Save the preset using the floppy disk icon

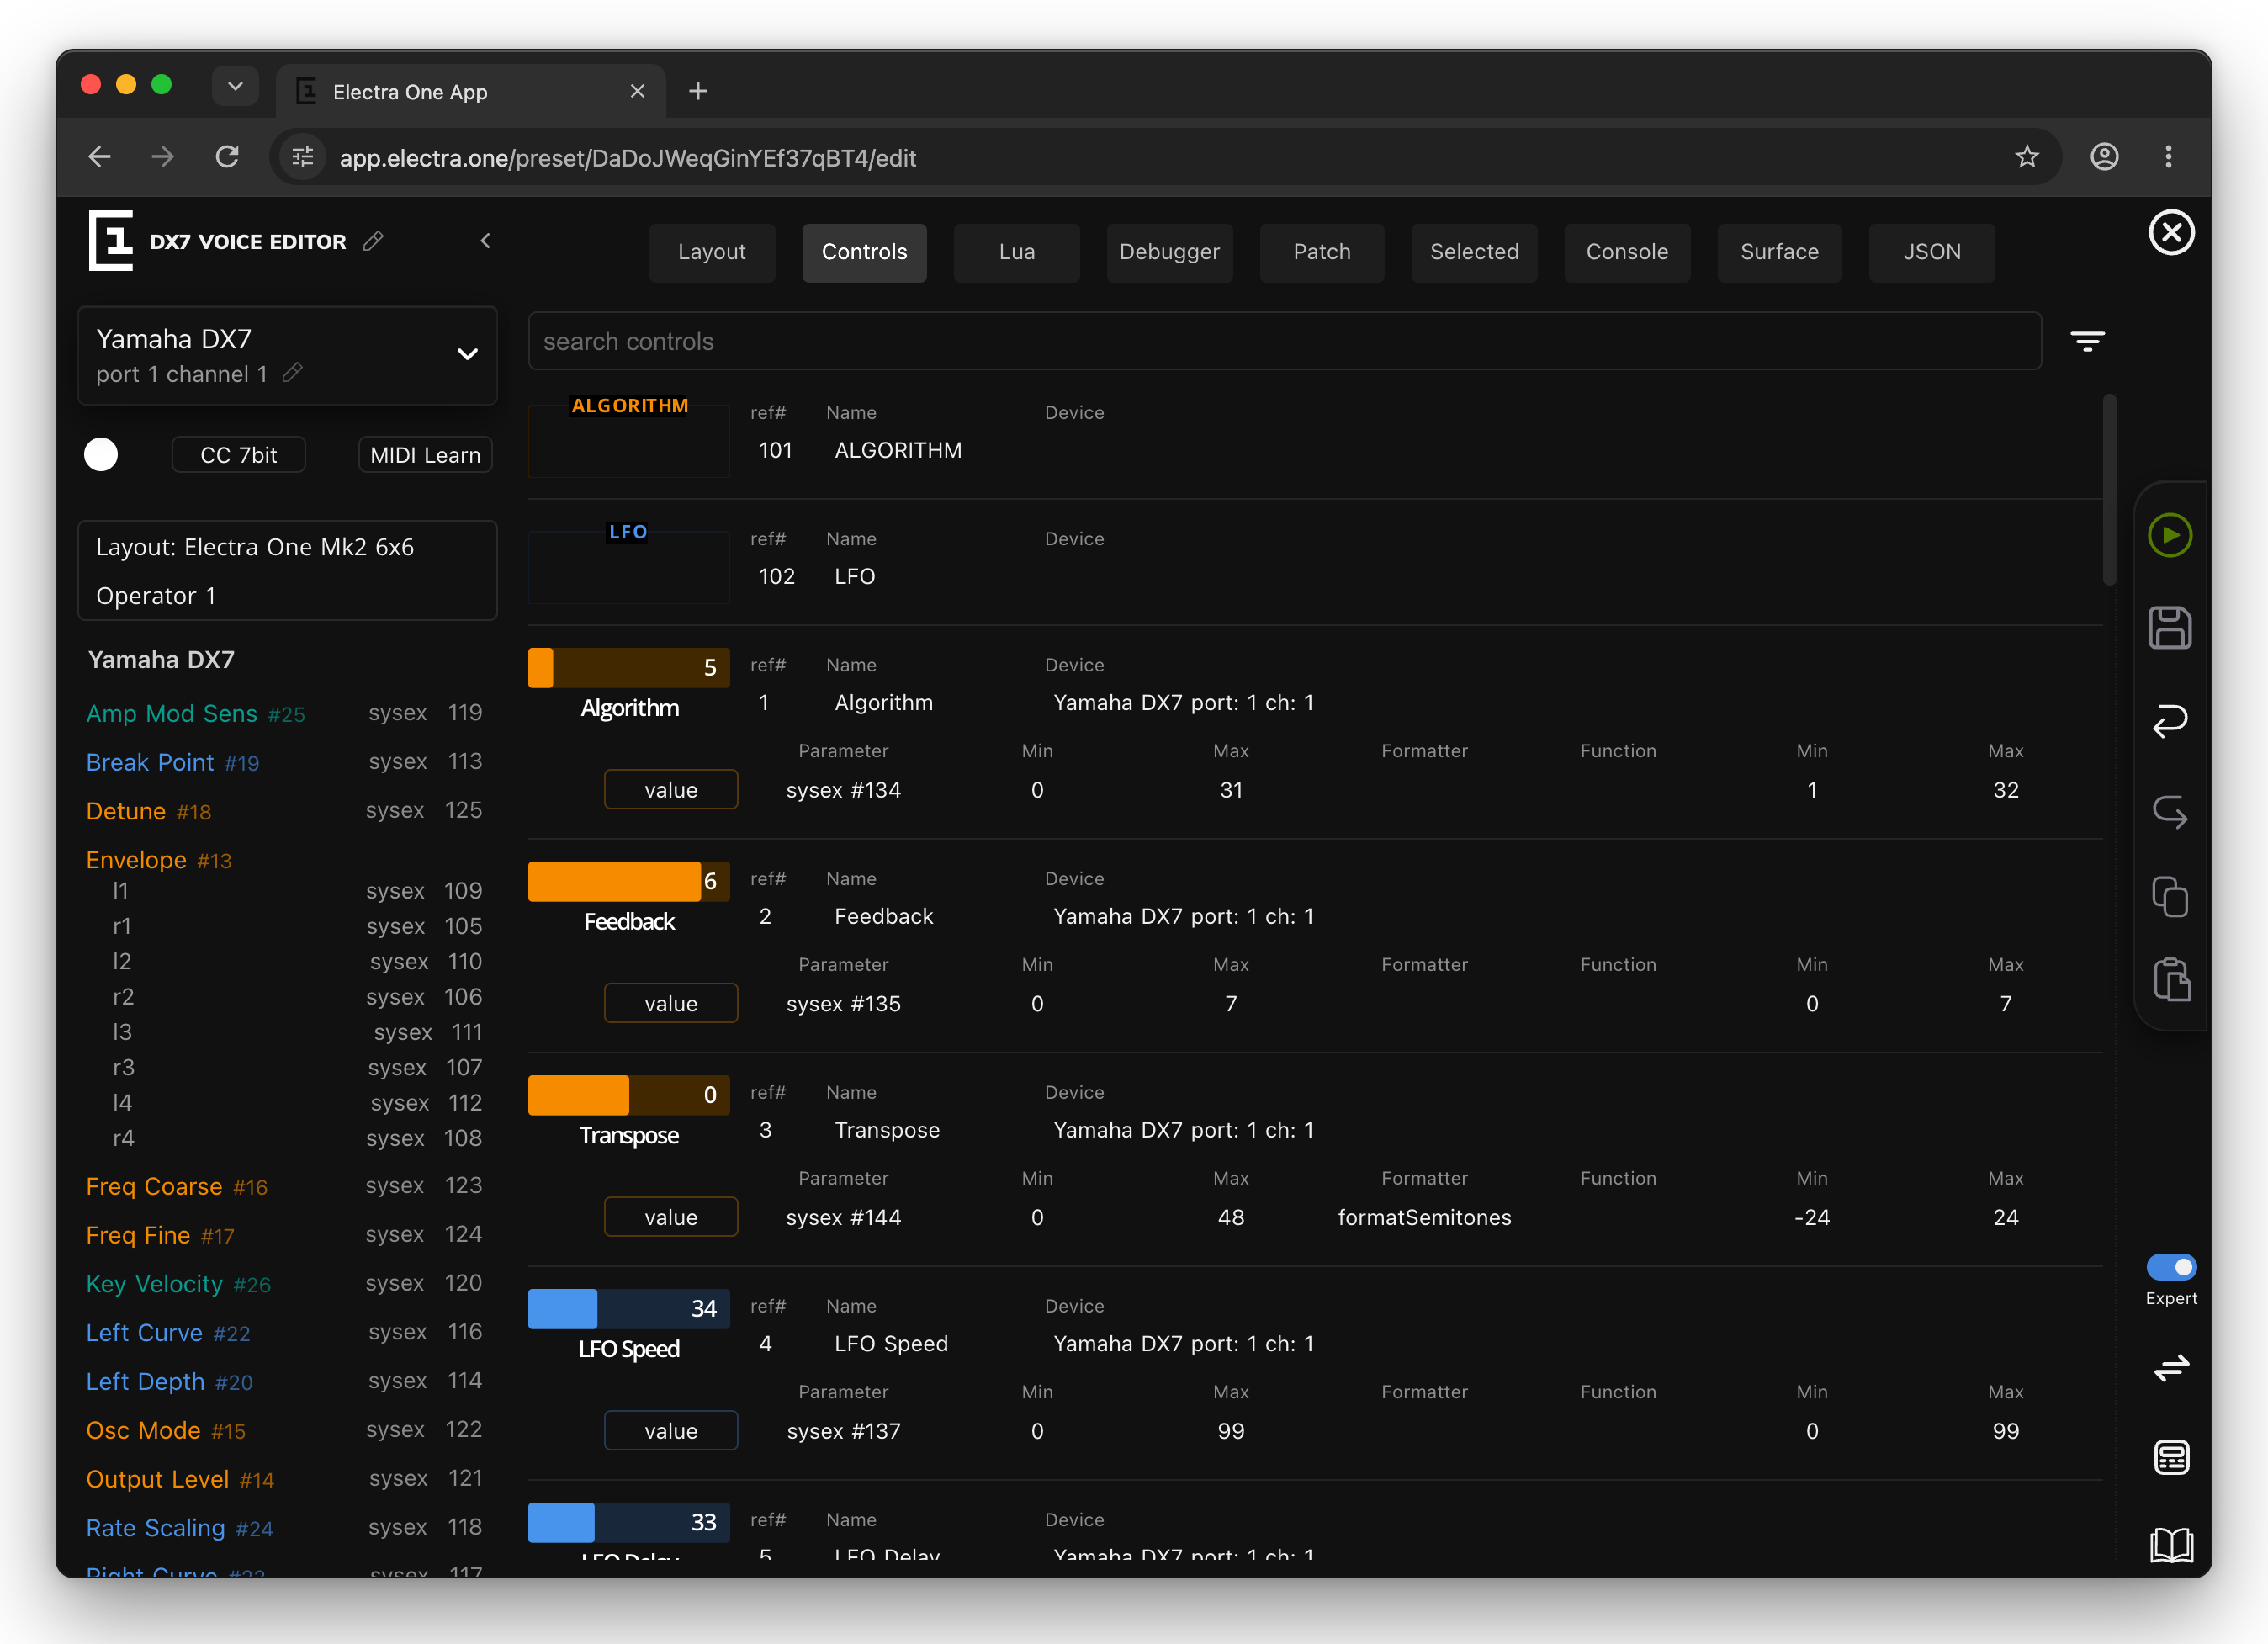pyautogui.click(x=2169, y=628)
